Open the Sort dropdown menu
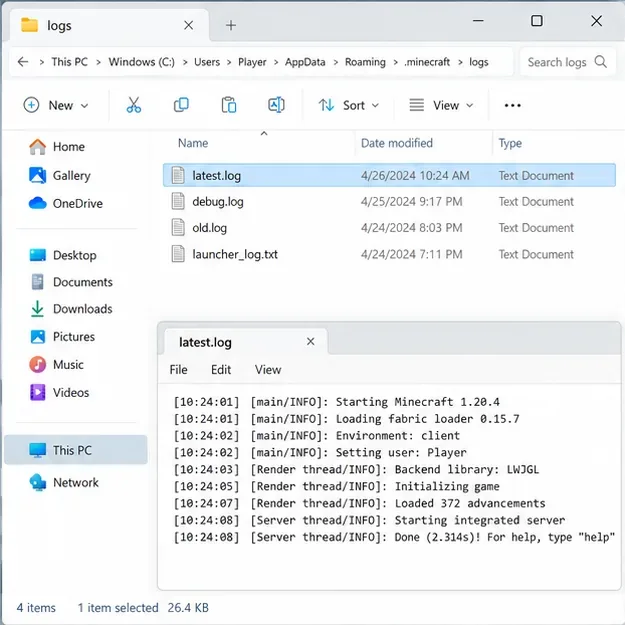Image resolution: width=625 pixels, height=625 pixels. click(349, 106)
